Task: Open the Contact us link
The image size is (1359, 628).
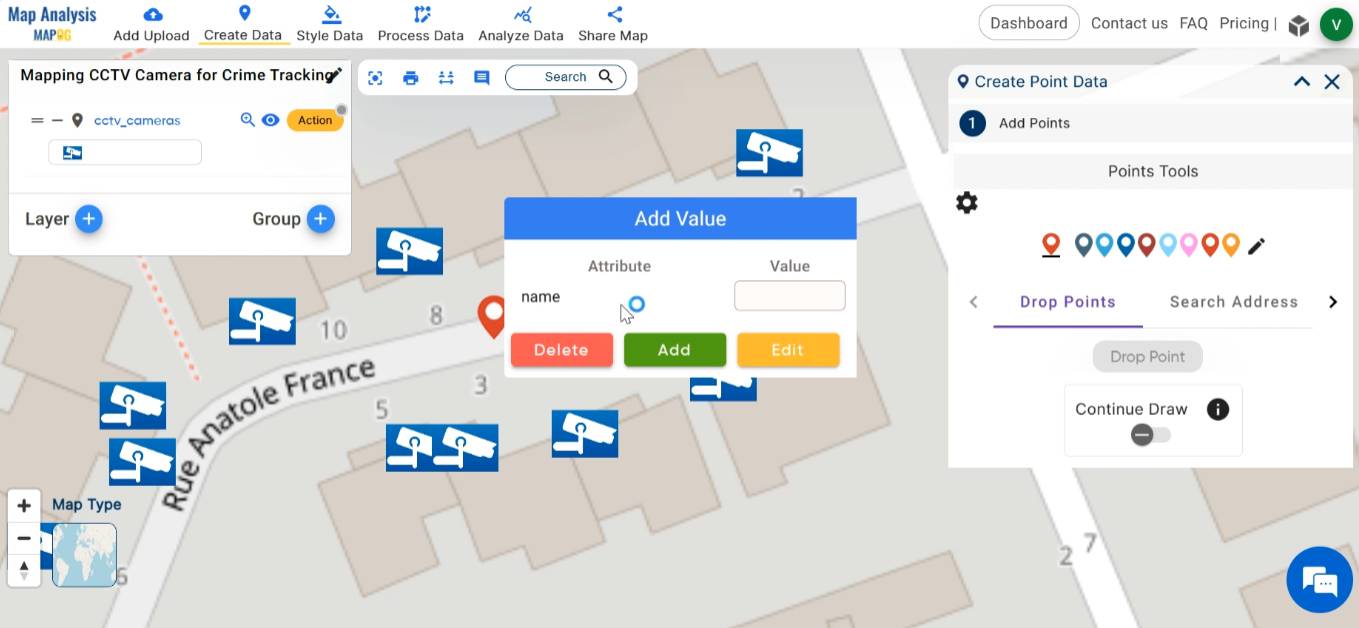Action: pos(1129,23)
